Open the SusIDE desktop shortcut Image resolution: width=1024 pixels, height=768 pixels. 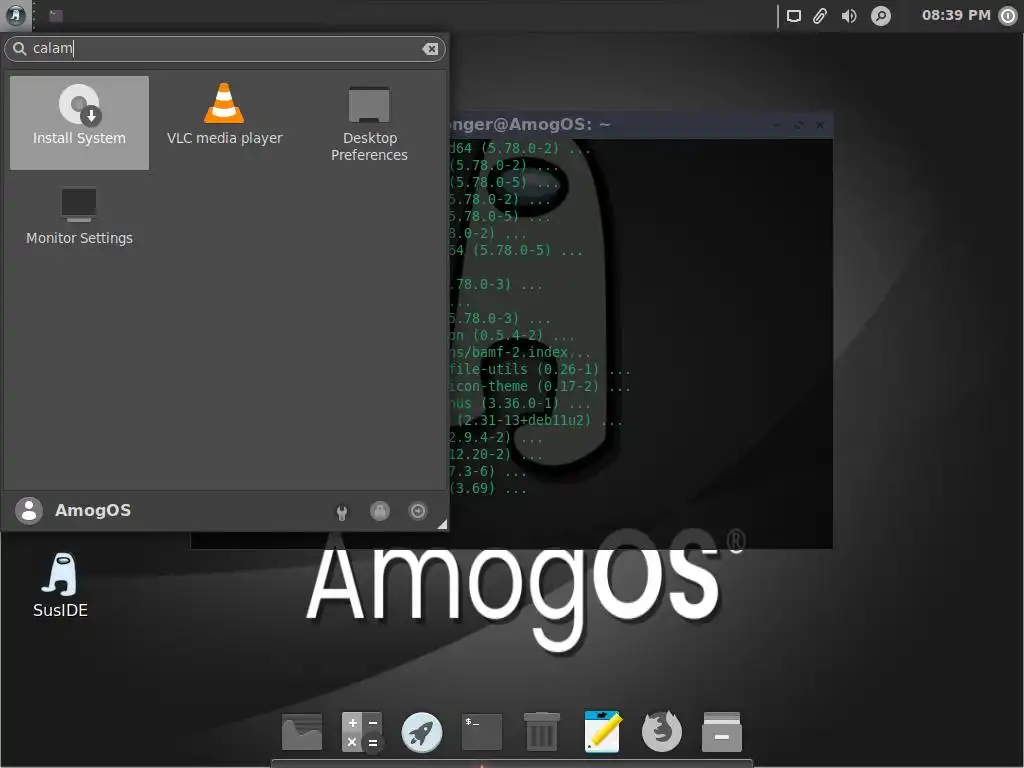pos(60,585)
